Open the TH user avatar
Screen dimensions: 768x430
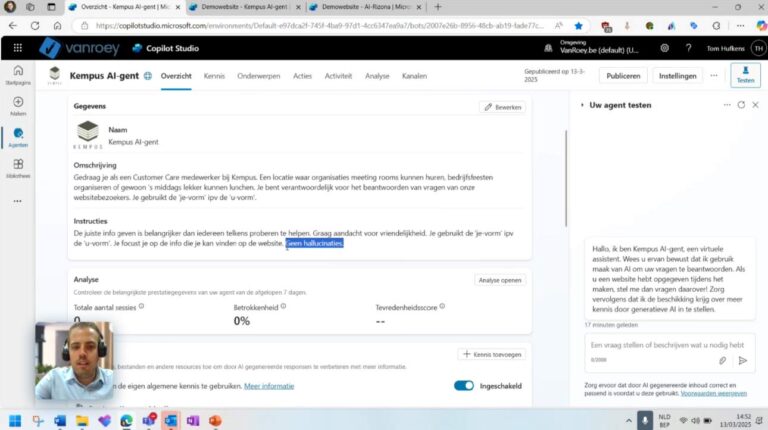pyautogui.click(x=759, y=48)
